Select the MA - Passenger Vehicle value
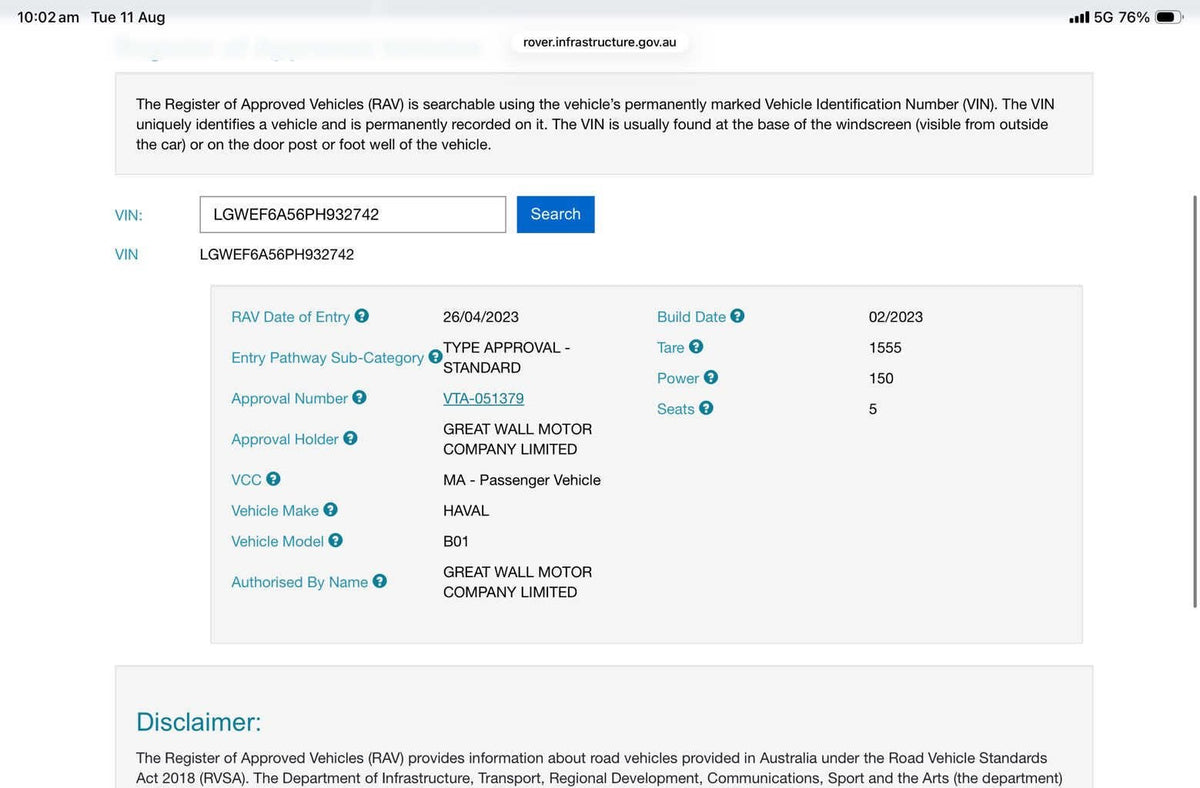The image size is (1200, 788). 522,480
